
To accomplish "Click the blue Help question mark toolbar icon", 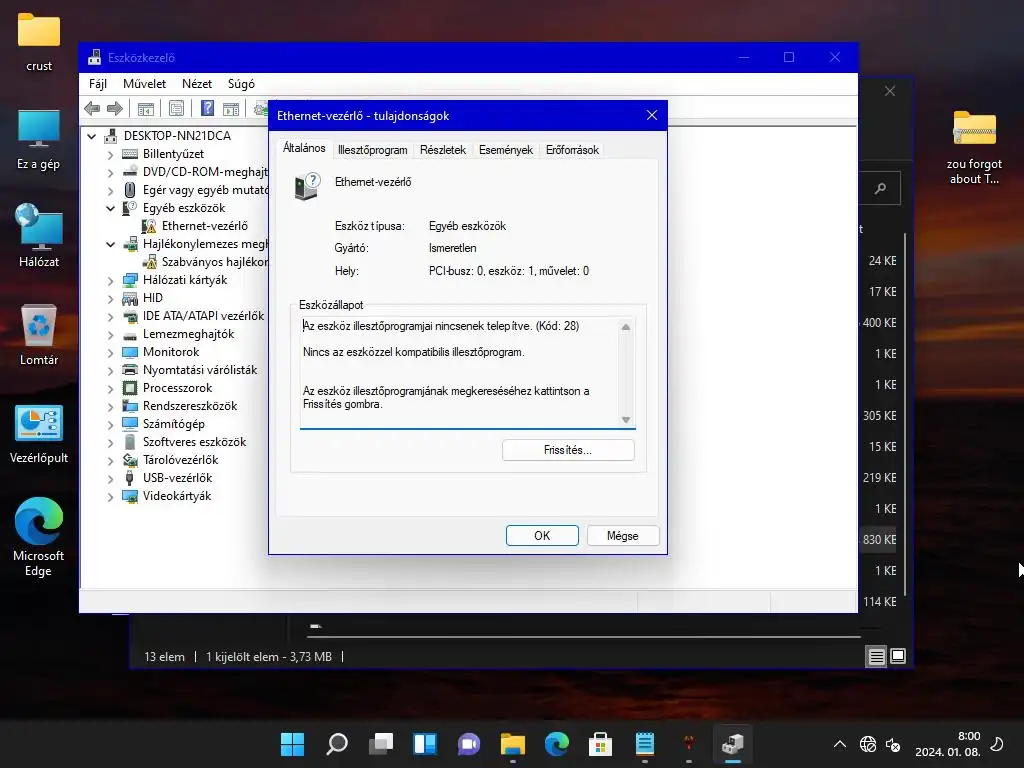I will (x=207, y=108).
